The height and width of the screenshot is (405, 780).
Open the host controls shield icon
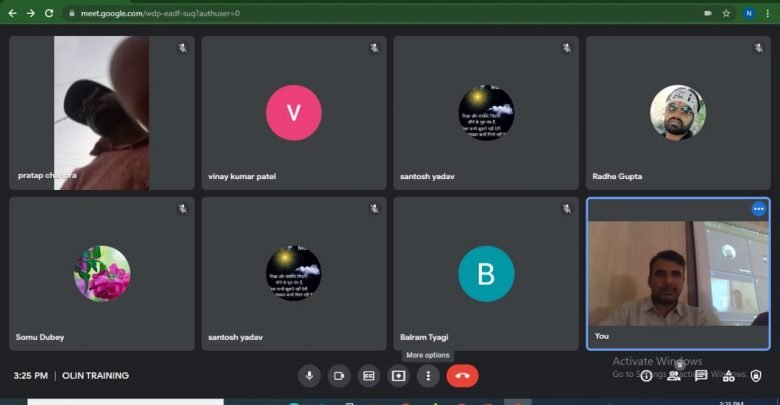point(756,376)
